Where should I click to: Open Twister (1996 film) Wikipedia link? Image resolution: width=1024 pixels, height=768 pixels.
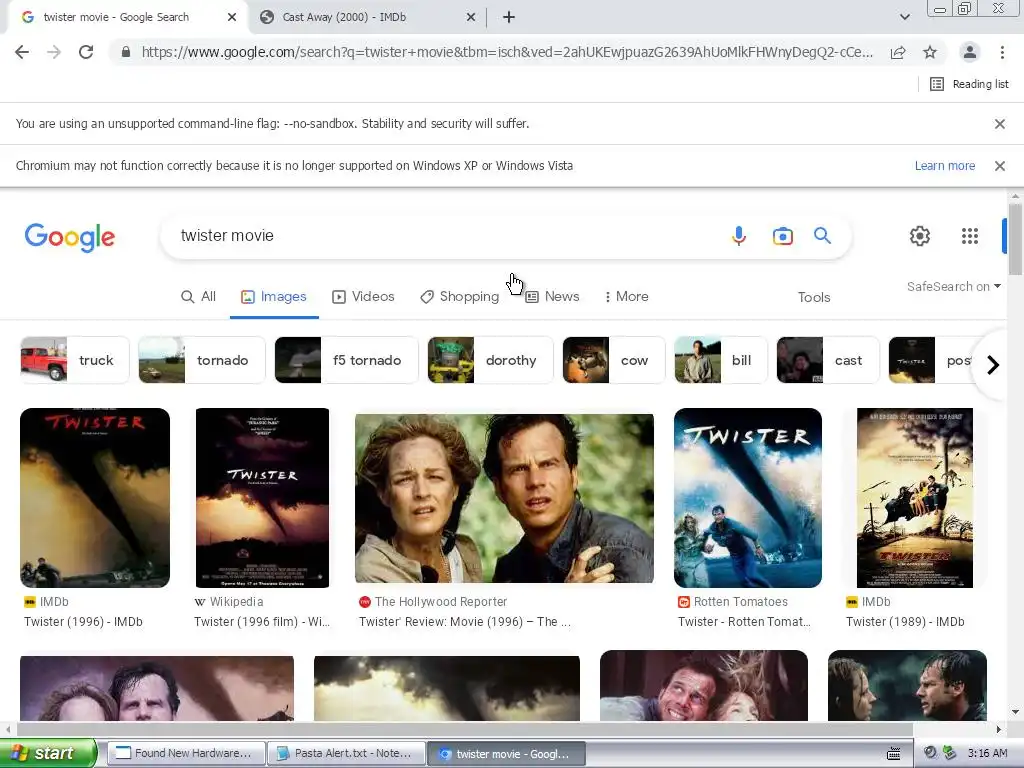pos(262,622)
